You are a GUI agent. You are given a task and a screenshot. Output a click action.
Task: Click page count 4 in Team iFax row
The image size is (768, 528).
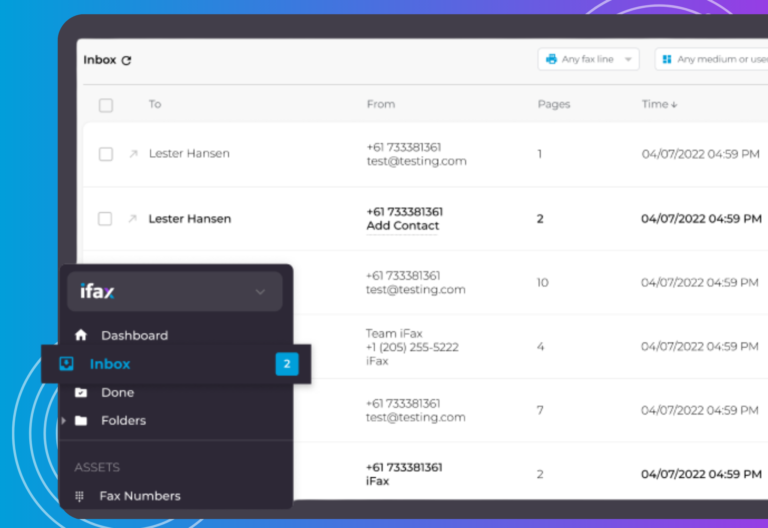tap(540, 347)
